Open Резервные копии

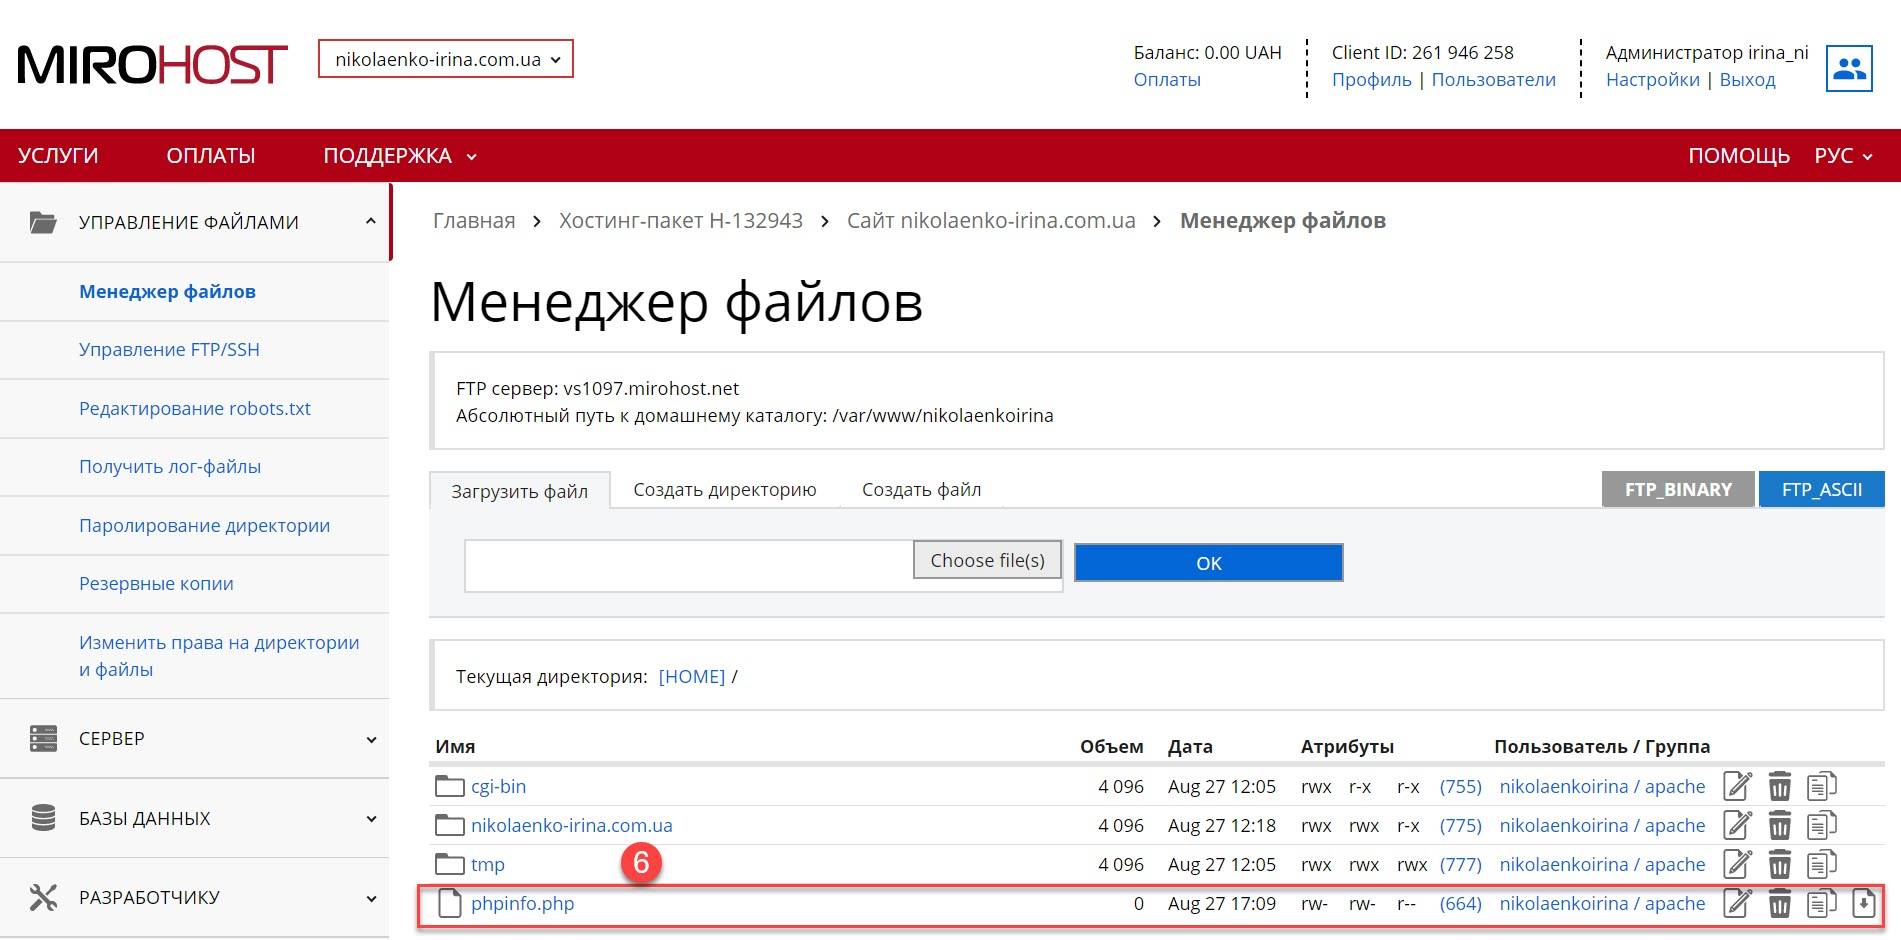156,584
